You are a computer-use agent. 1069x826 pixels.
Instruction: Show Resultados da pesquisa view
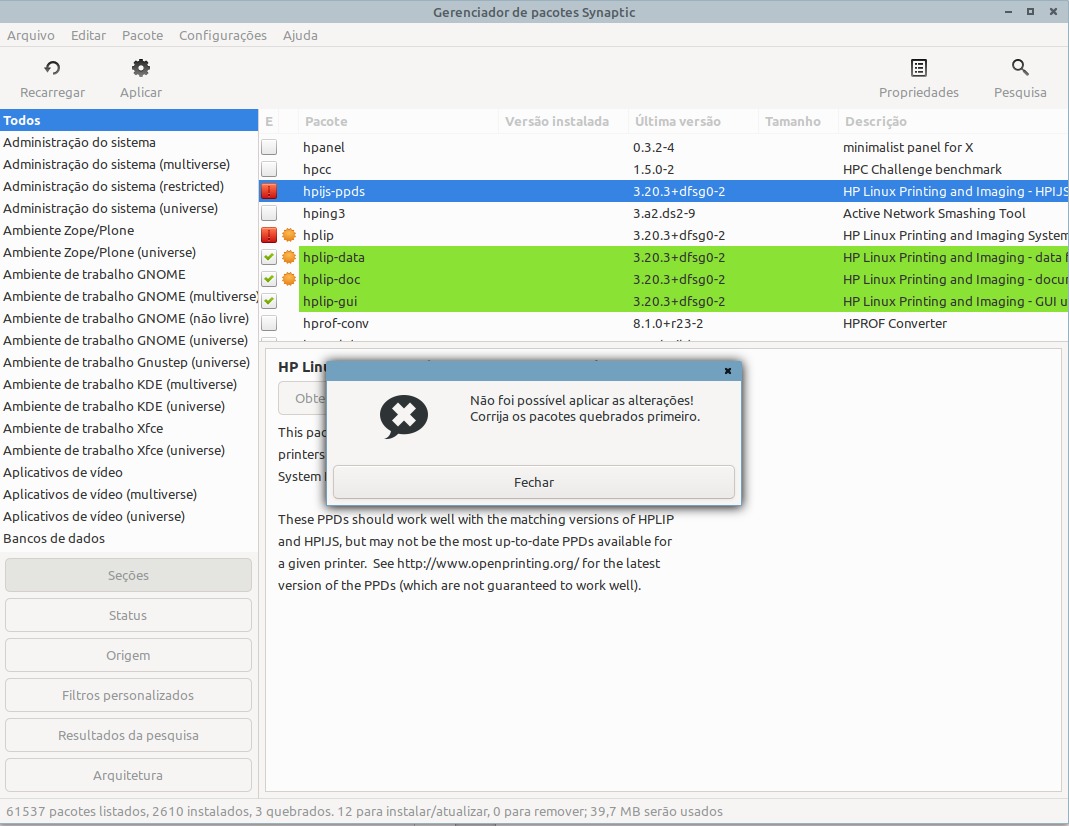point(128,735)
